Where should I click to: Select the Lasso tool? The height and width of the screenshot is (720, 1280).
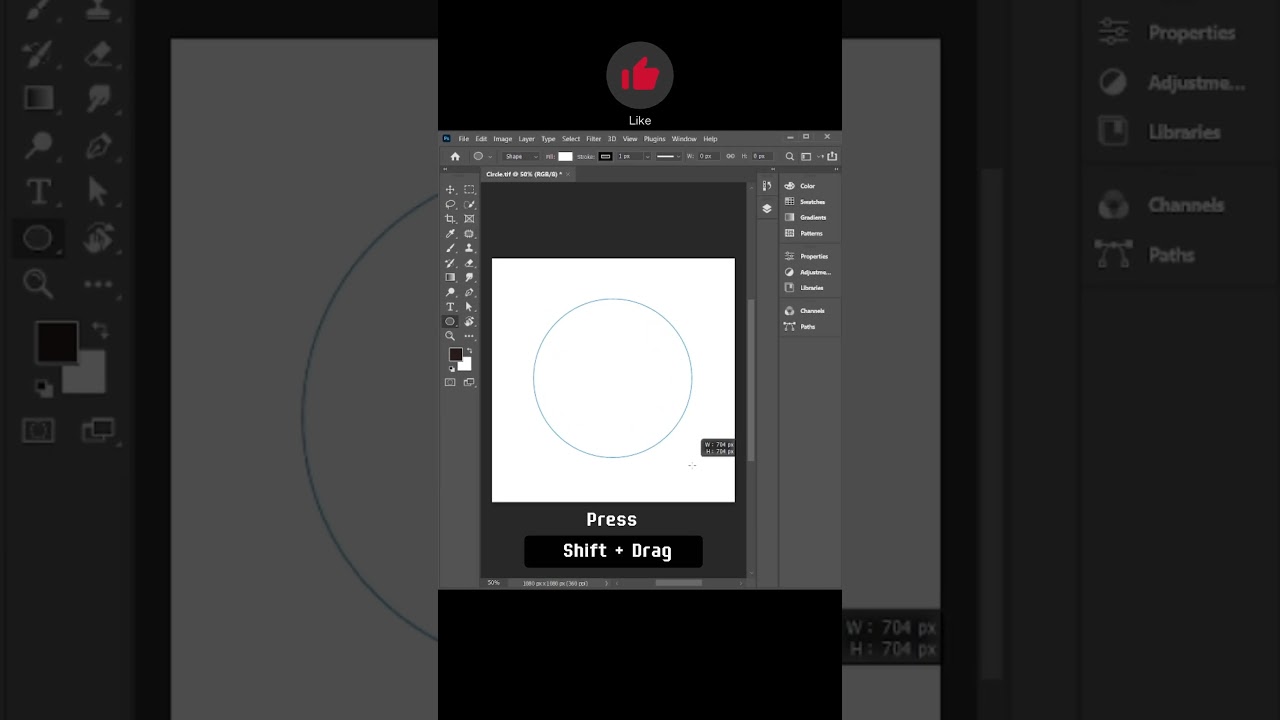pyautogui.click(x=450, y=204)
